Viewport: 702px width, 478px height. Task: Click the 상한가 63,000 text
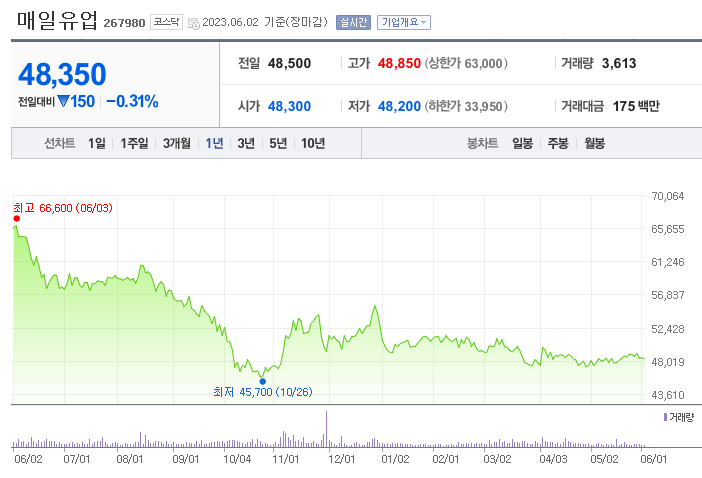pyautogui.click(x=466, y=64)
